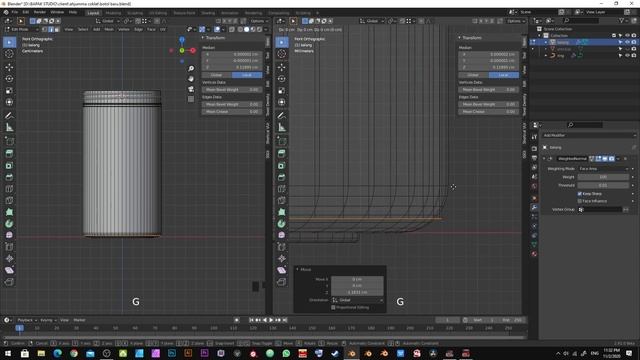Select the Rotate tool in left viewport

[9, 79]
